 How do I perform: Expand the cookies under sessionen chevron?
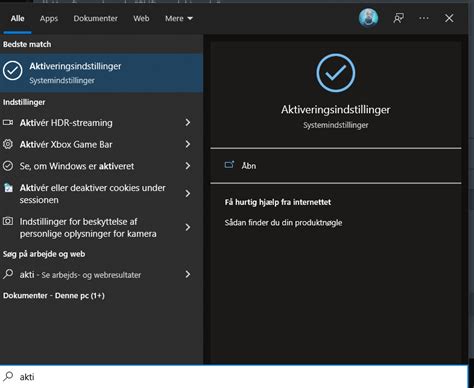pos(188,193)
